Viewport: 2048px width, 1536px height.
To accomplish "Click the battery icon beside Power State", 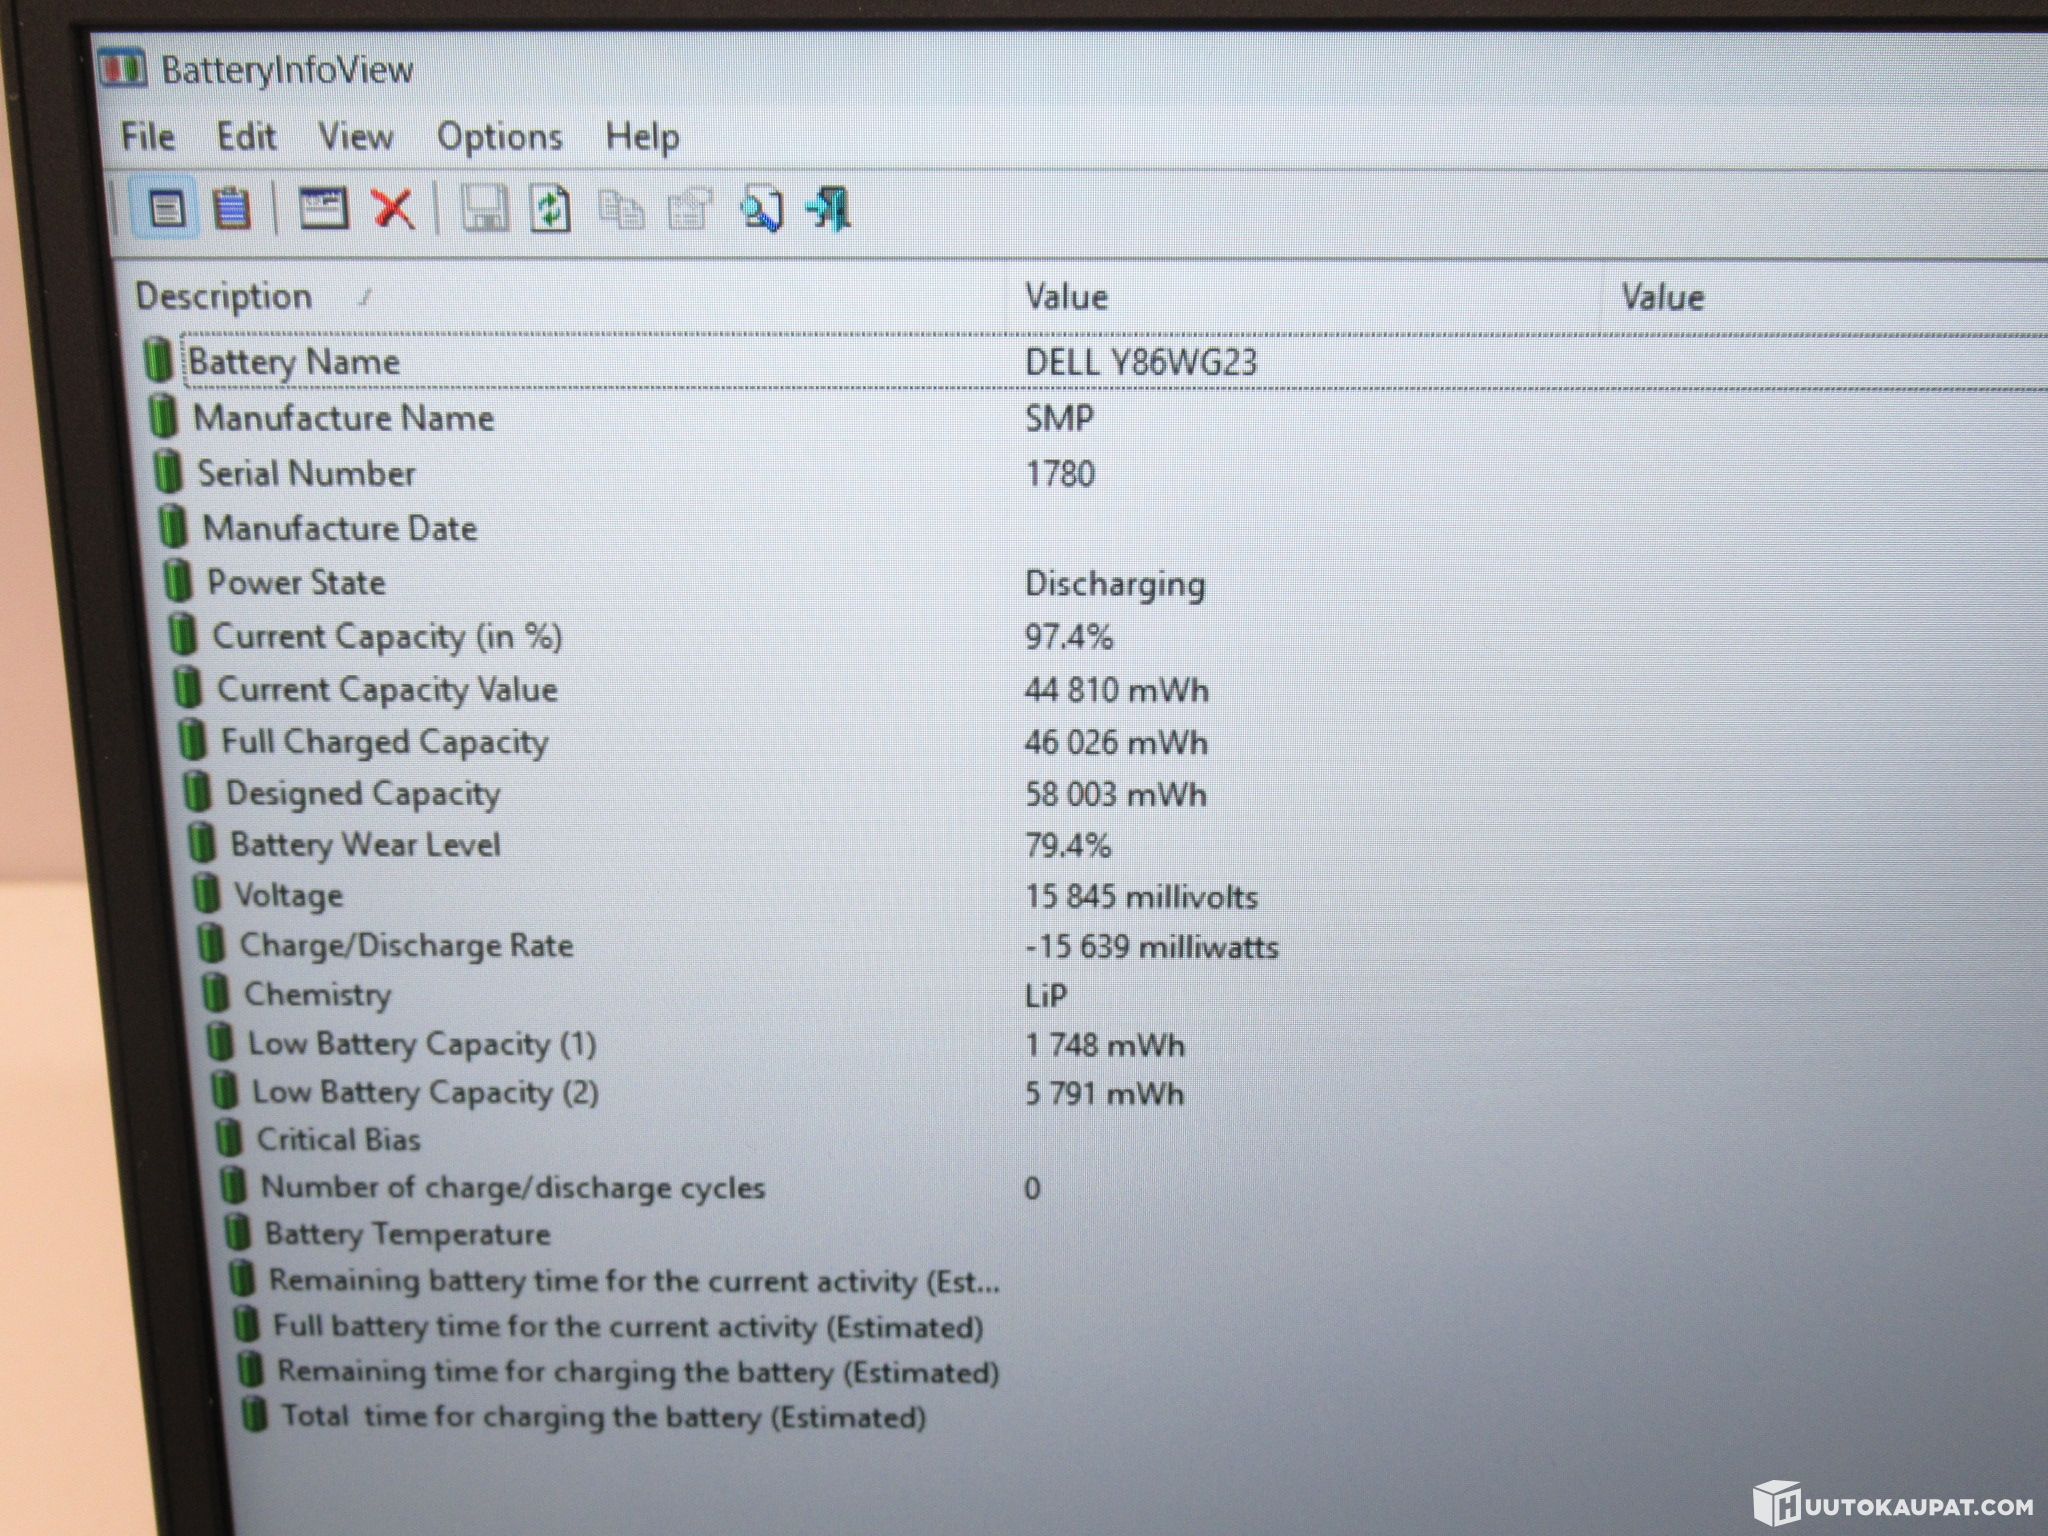I will (178, 580).
